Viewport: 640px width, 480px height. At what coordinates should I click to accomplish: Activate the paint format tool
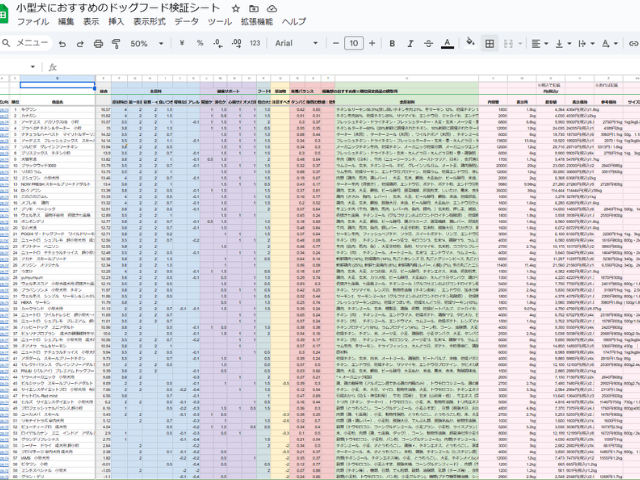[x=116, y=43]
